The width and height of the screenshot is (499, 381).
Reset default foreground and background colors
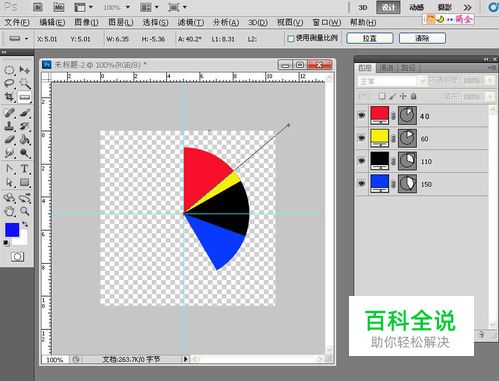(6, 243)
